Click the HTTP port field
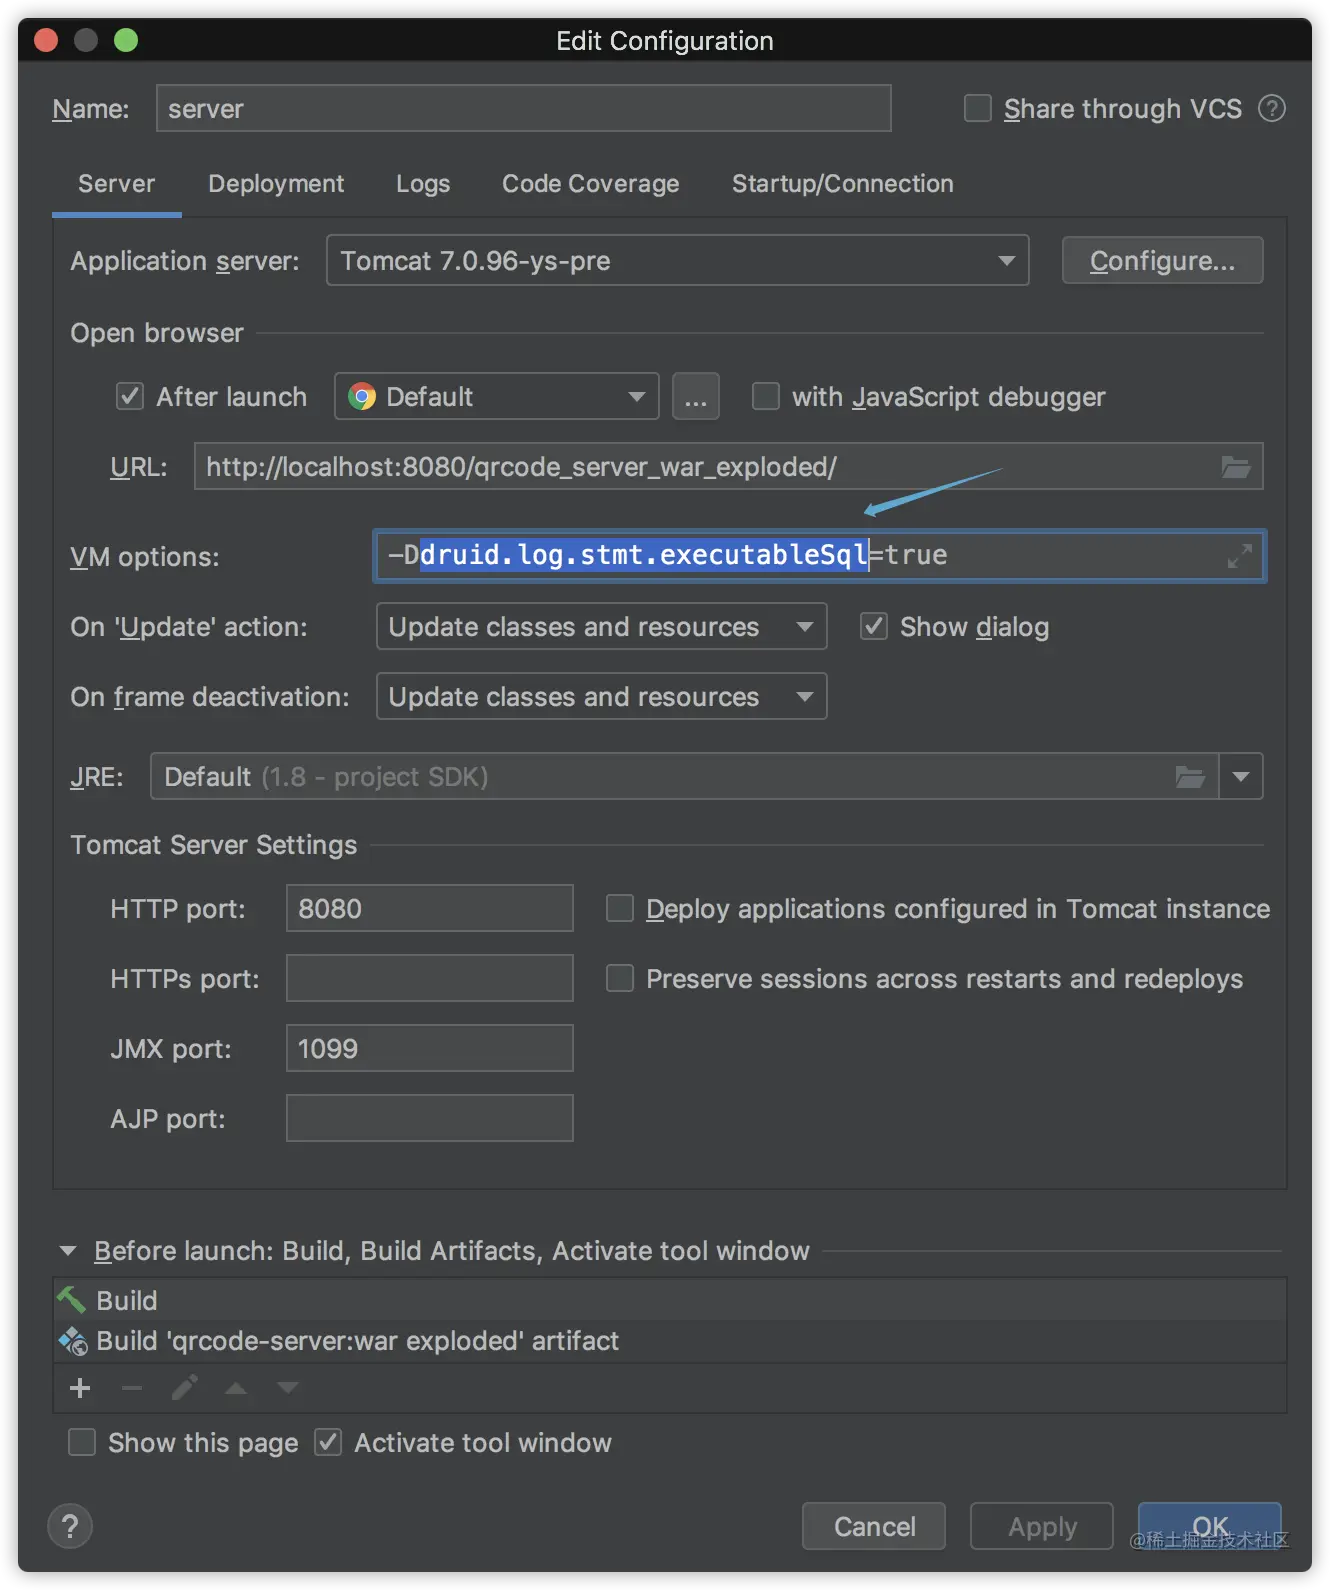Image resolution: width=1330 pixels, height=1590 pixels. [430, 908]
